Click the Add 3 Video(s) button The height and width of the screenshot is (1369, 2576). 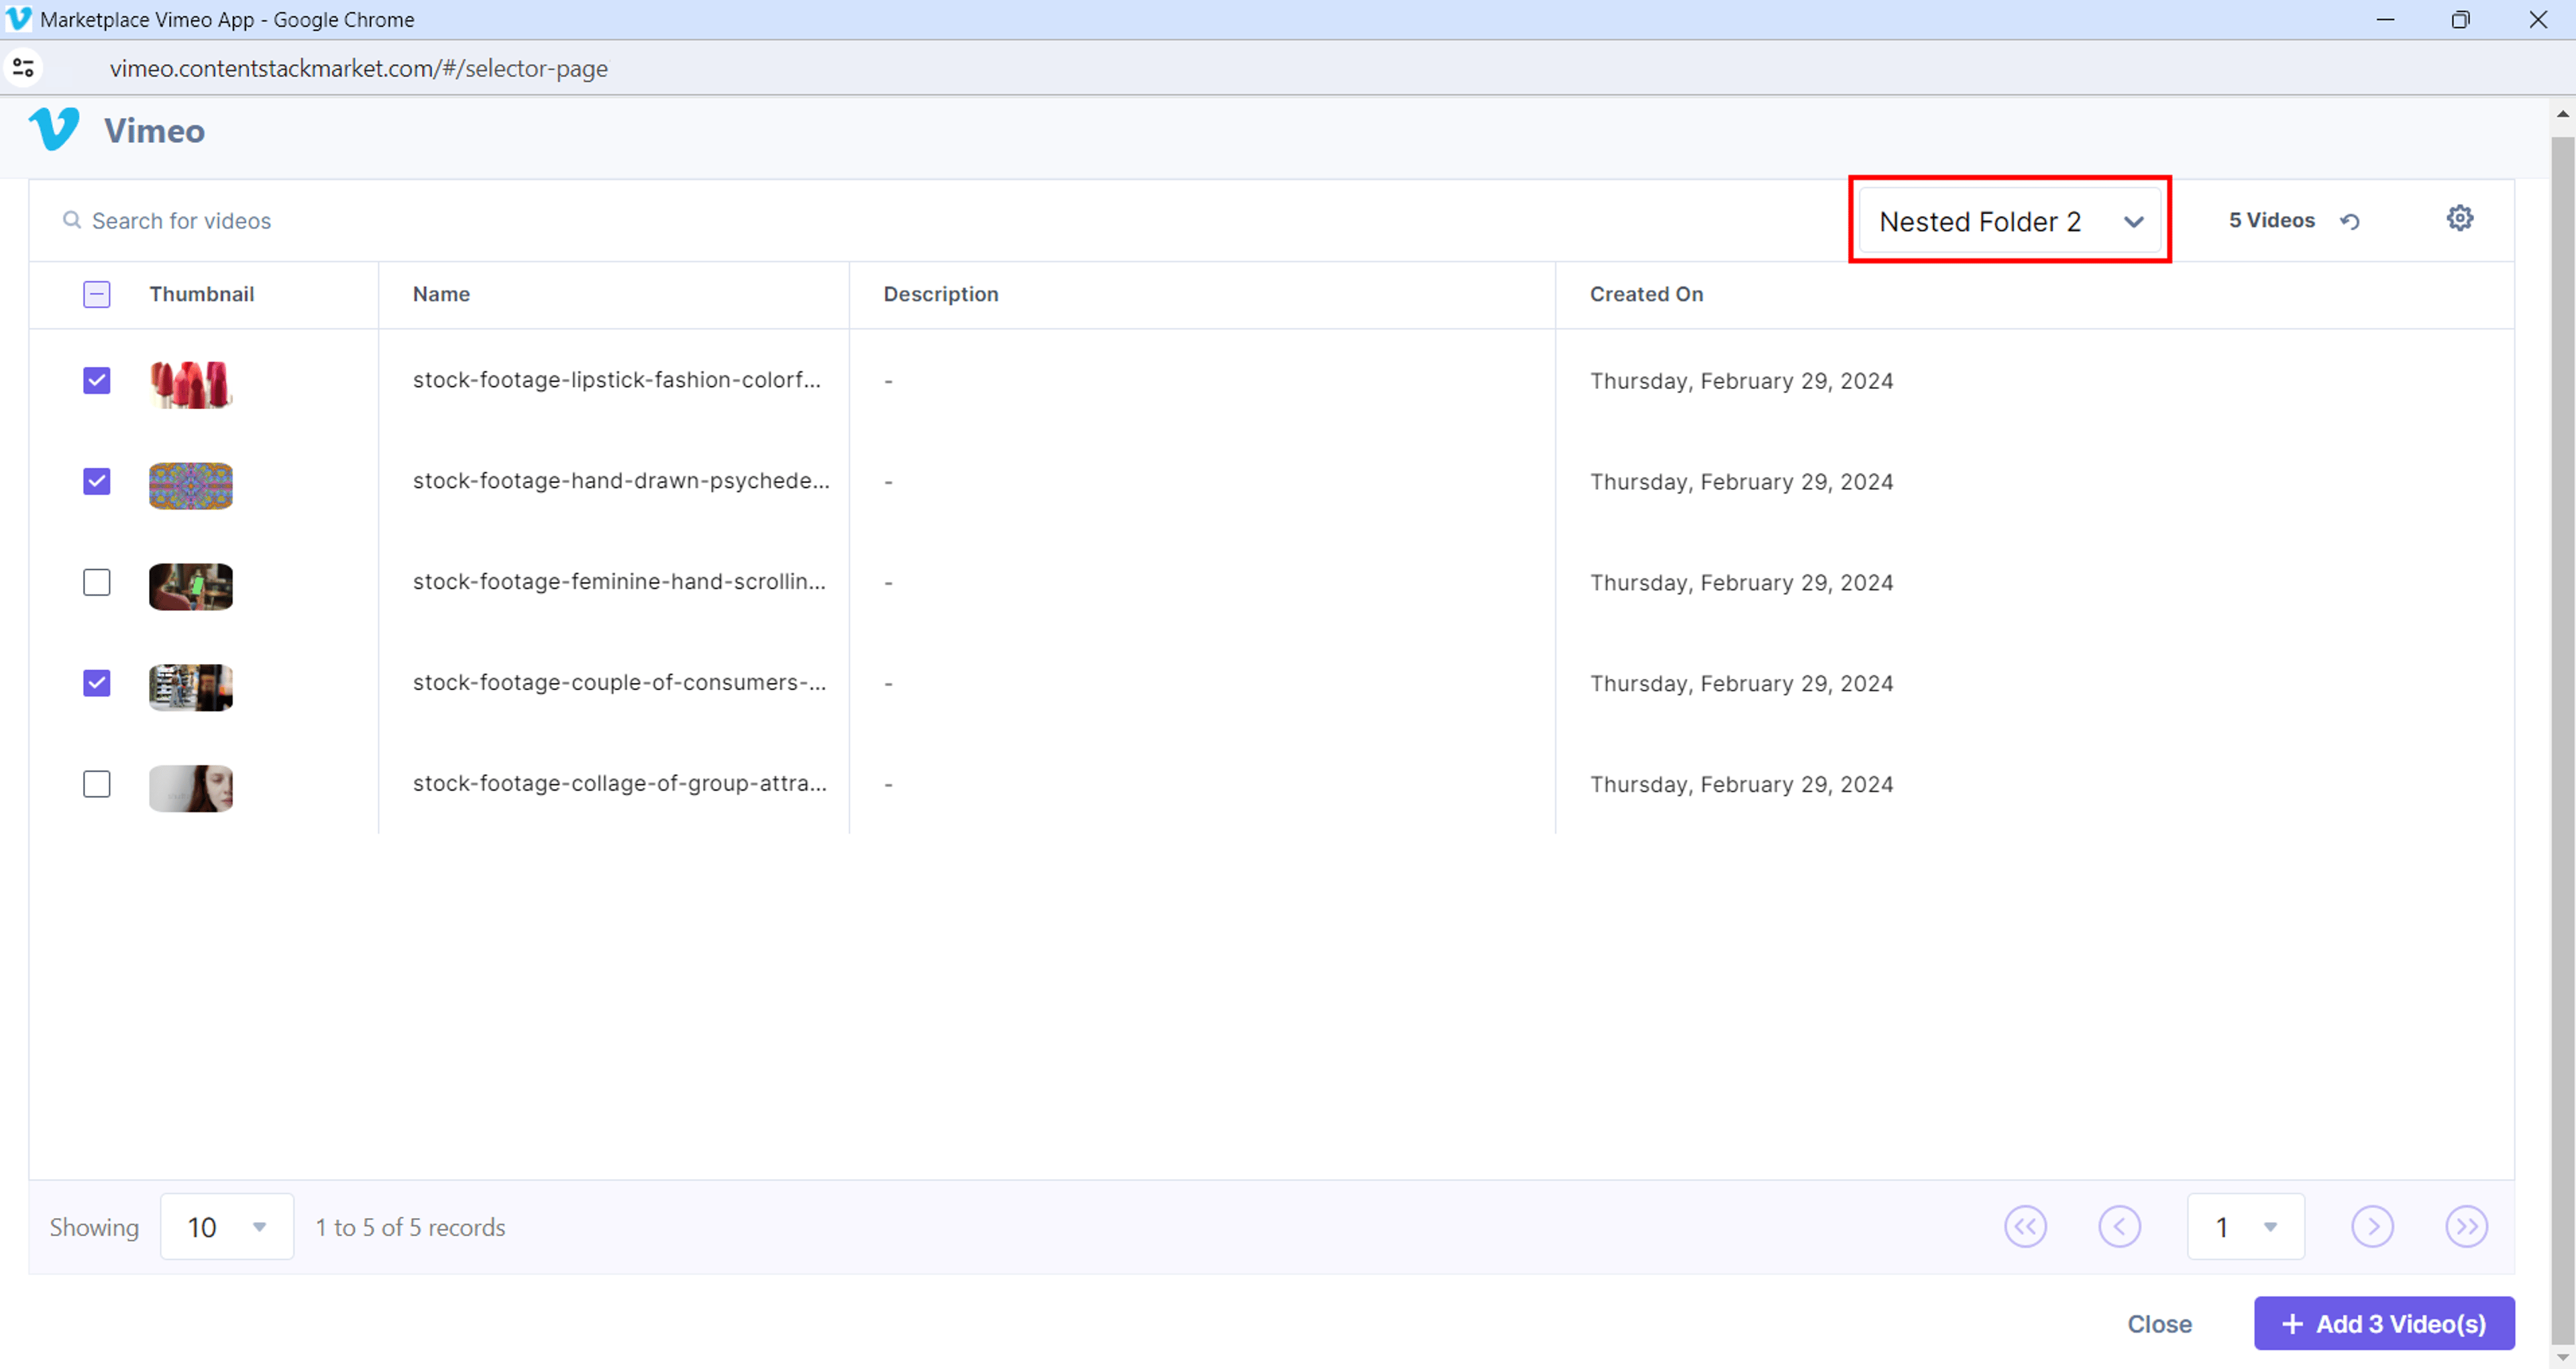(x=2384, y=1324)
